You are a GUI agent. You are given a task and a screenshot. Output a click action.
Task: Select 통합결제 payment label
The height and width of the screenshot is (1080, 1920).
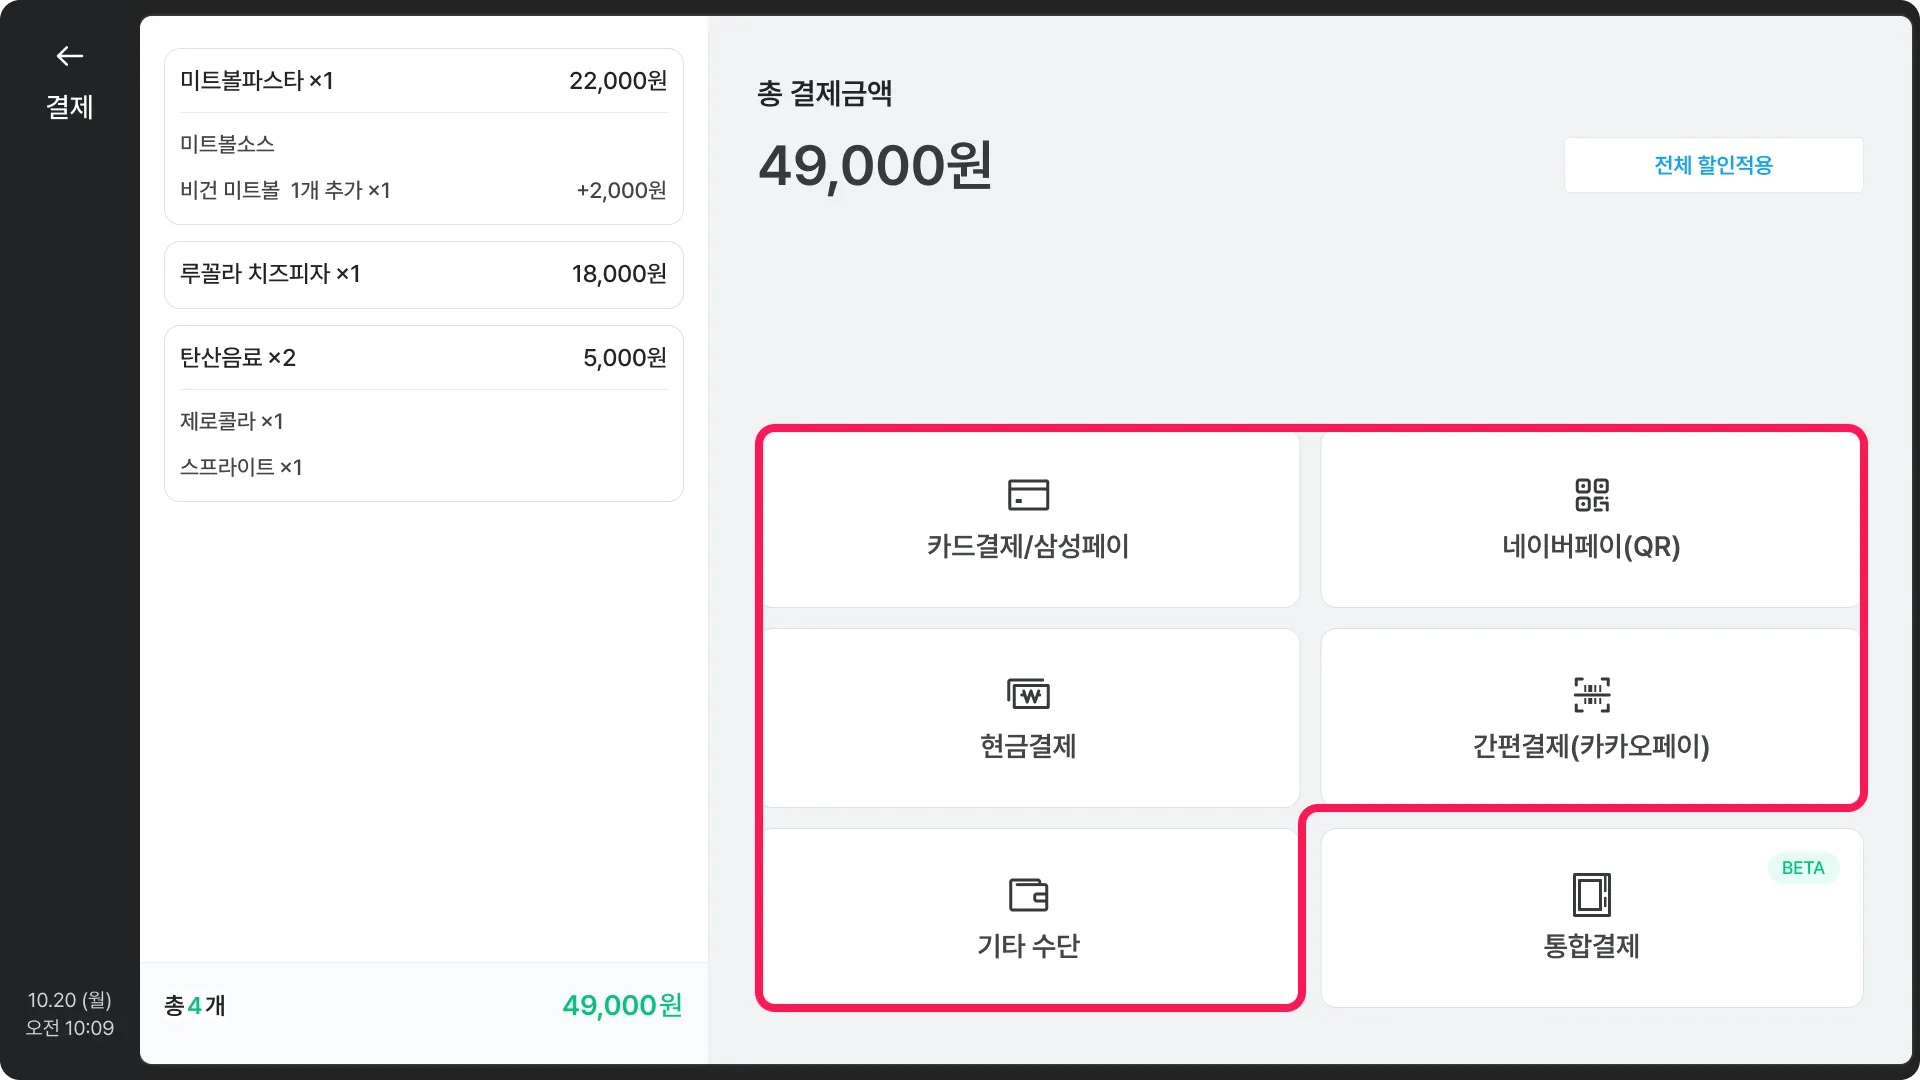pyautogui.click(x=1591, y=946)
